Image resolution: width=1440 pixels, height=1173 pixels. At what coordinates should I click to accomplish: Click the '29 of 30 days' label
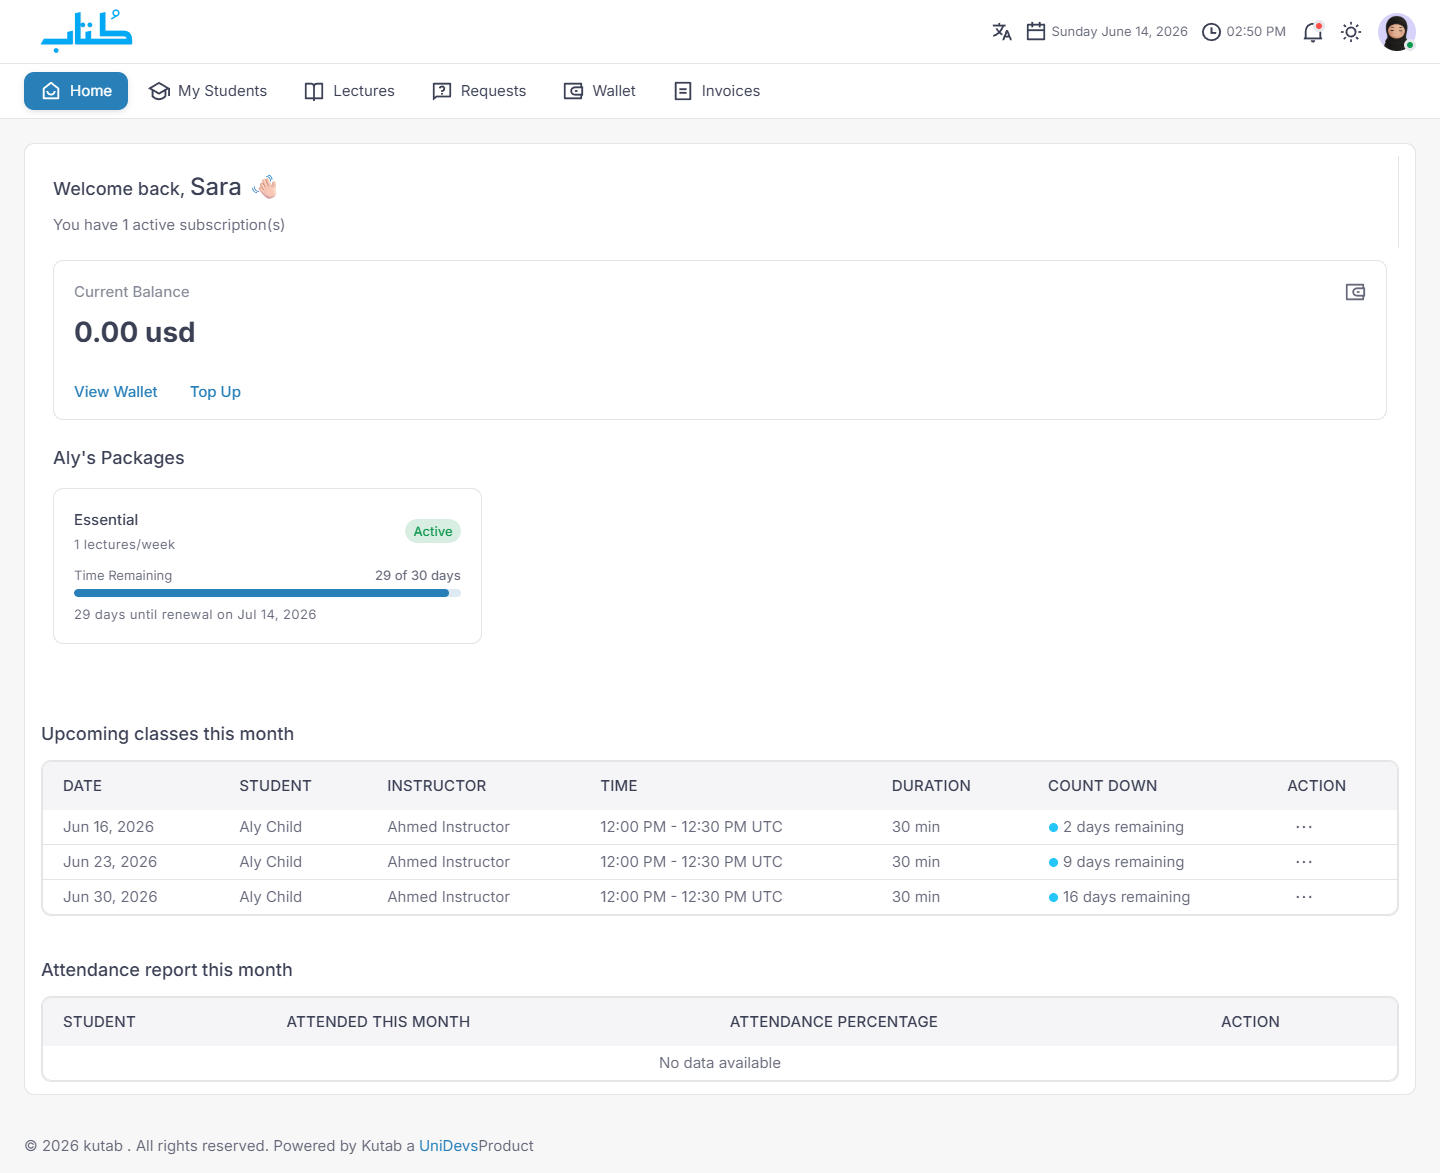(418, 576)
